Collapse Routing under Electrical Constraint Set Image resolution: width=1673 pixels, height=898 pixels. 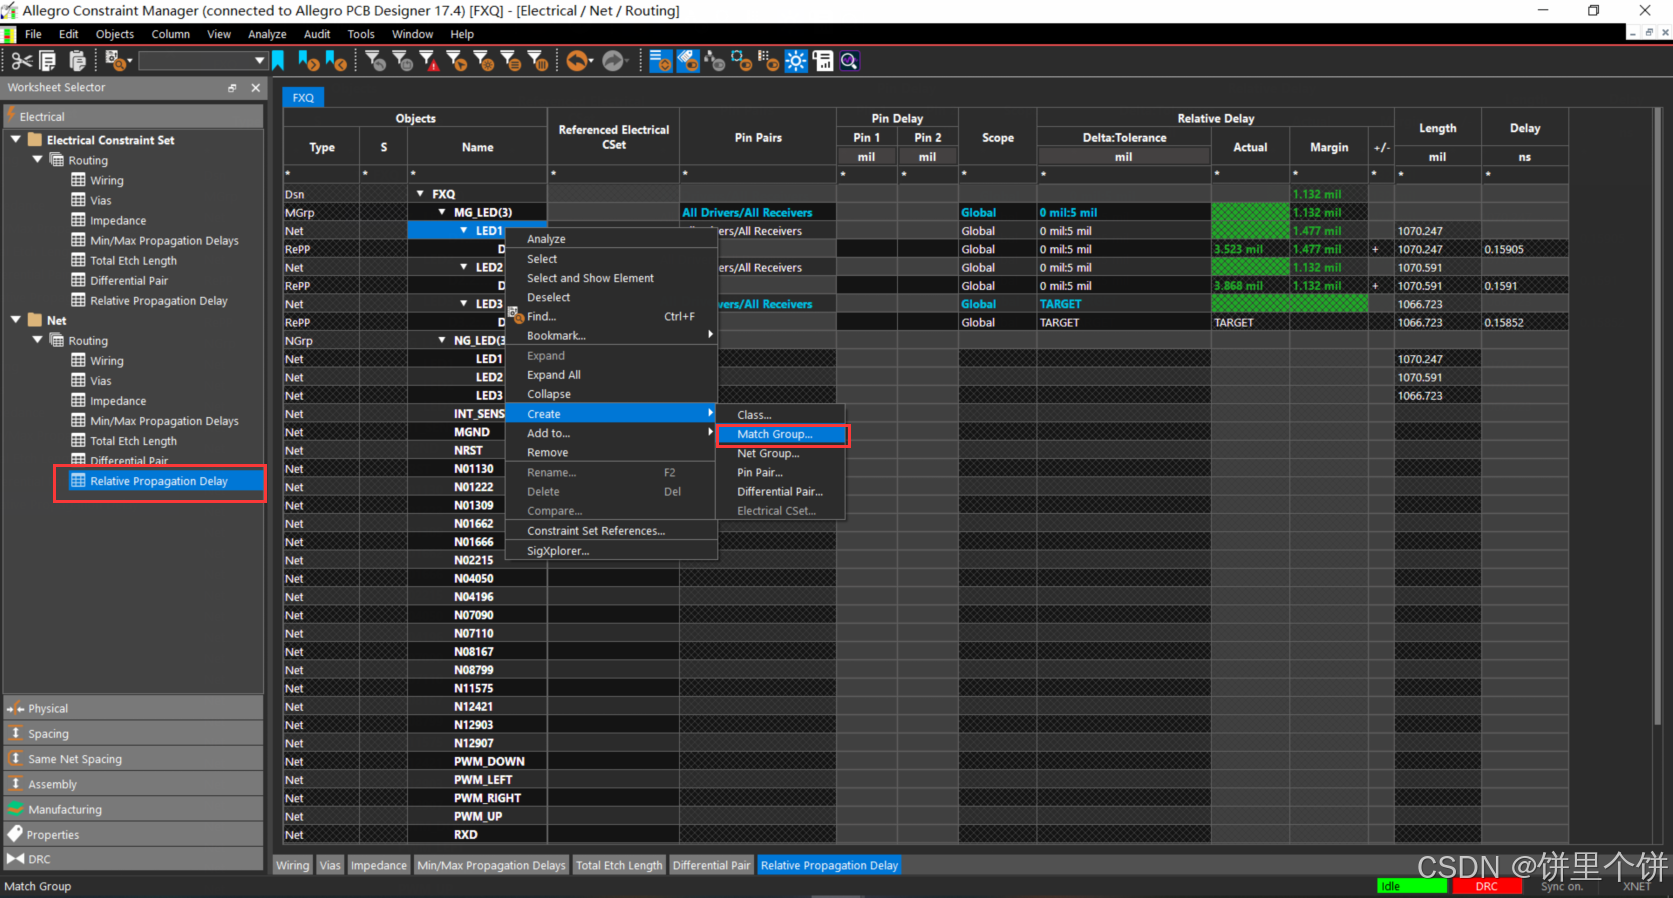pyautogui.click(x=38, y=160)
